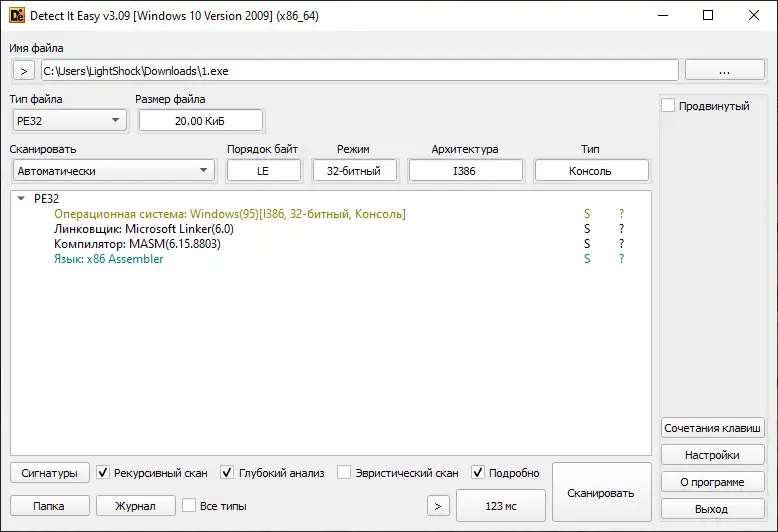Open the PE32 file type dropdown

click(69, 121)
